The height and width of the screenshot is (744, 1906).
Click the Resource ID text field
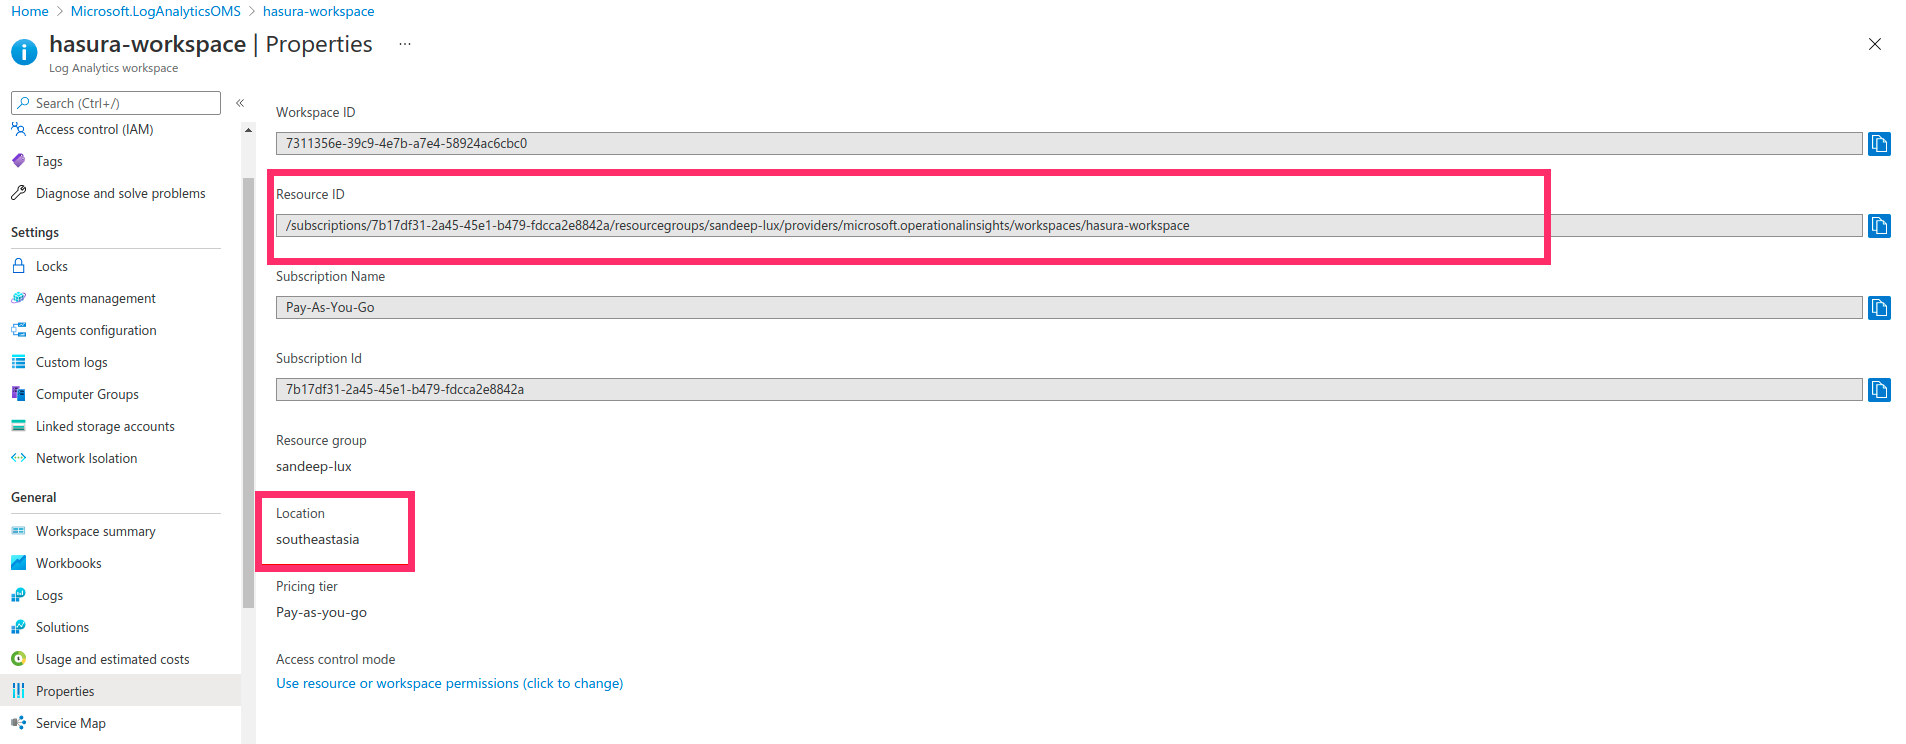point(1069,225)
